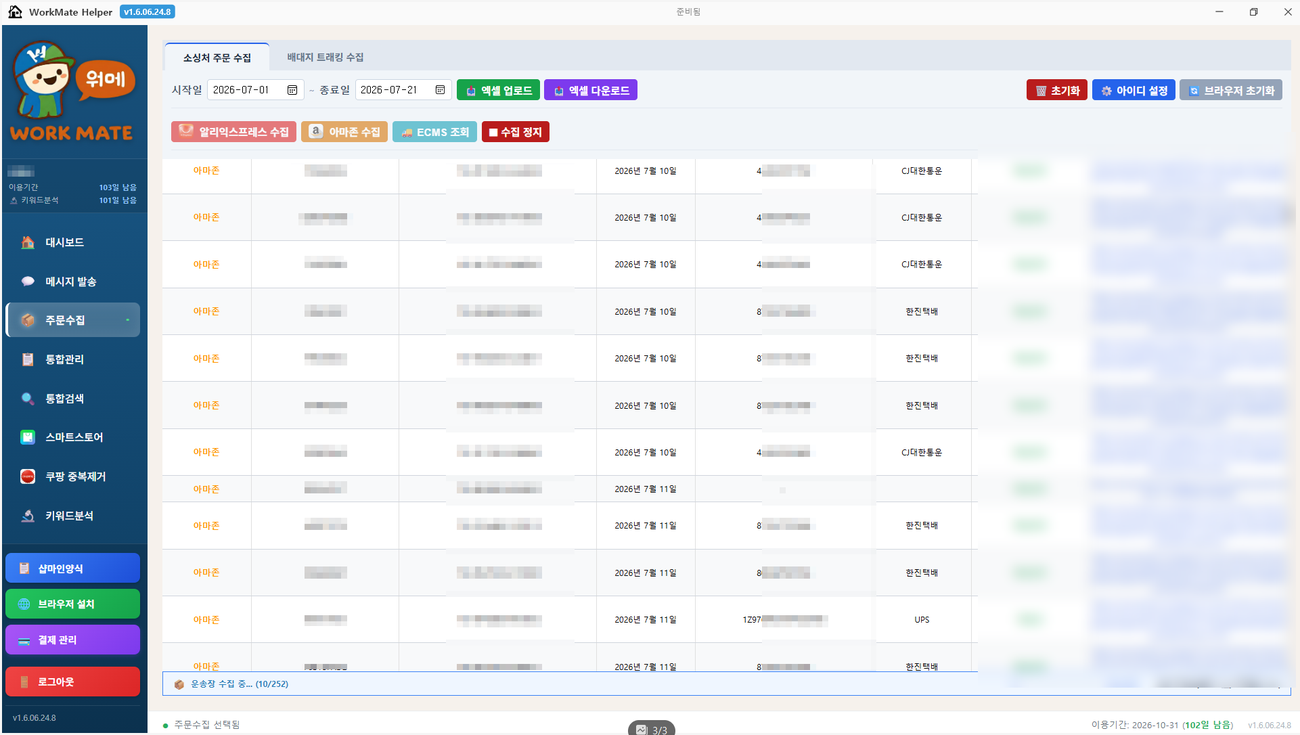1300x735 pixels.
Task: Click the 운송장 수집 중 progress bar
Action: pos(569,684)
